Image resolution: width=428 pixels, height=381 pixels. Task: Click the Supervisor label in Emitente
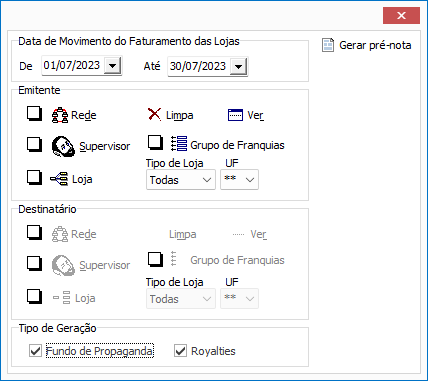point(105,146)
